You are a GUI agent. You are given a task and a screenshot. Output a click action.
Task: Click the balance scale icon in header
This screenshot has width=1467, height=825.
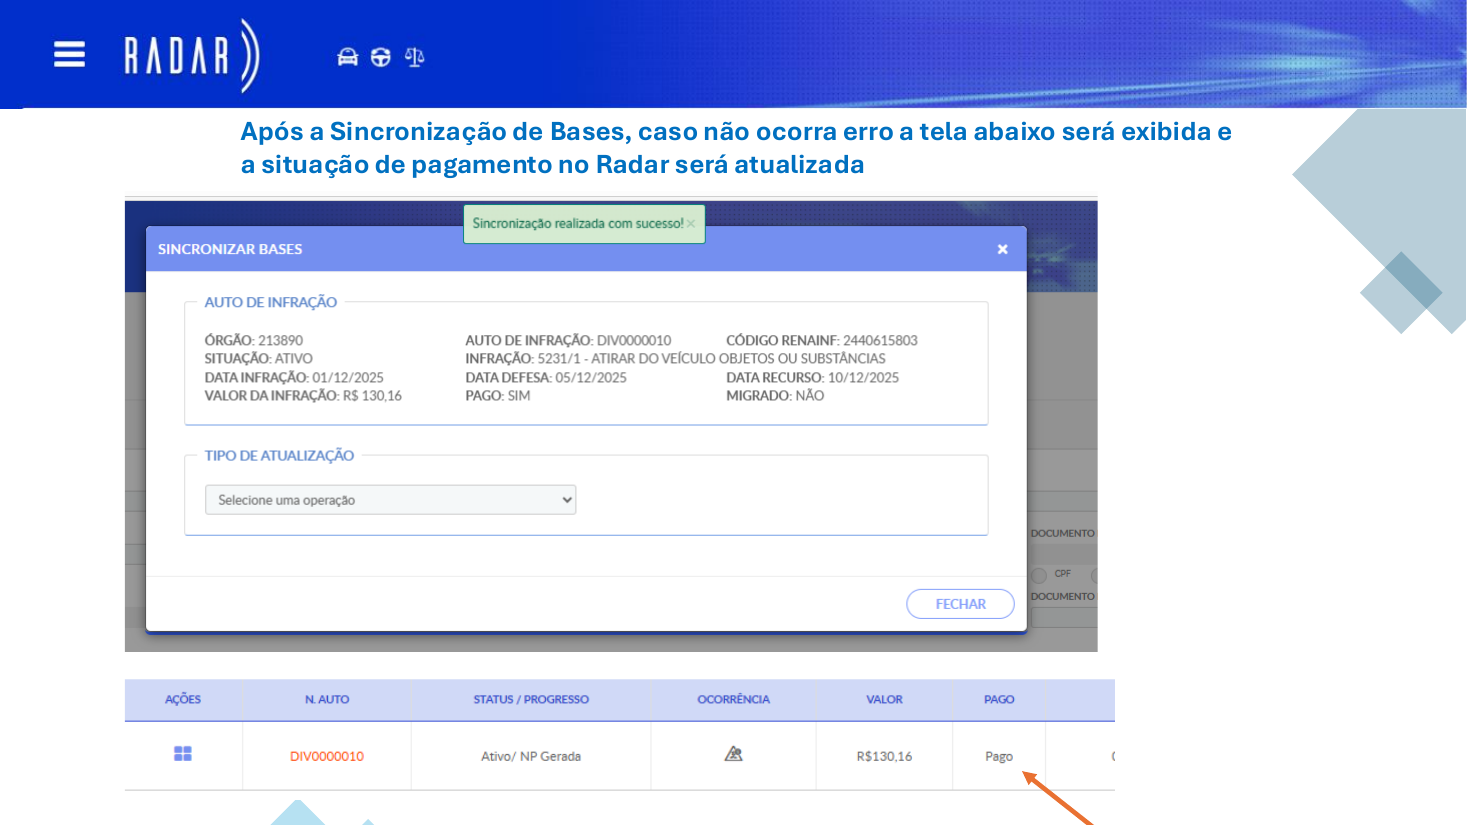(415, 57)
